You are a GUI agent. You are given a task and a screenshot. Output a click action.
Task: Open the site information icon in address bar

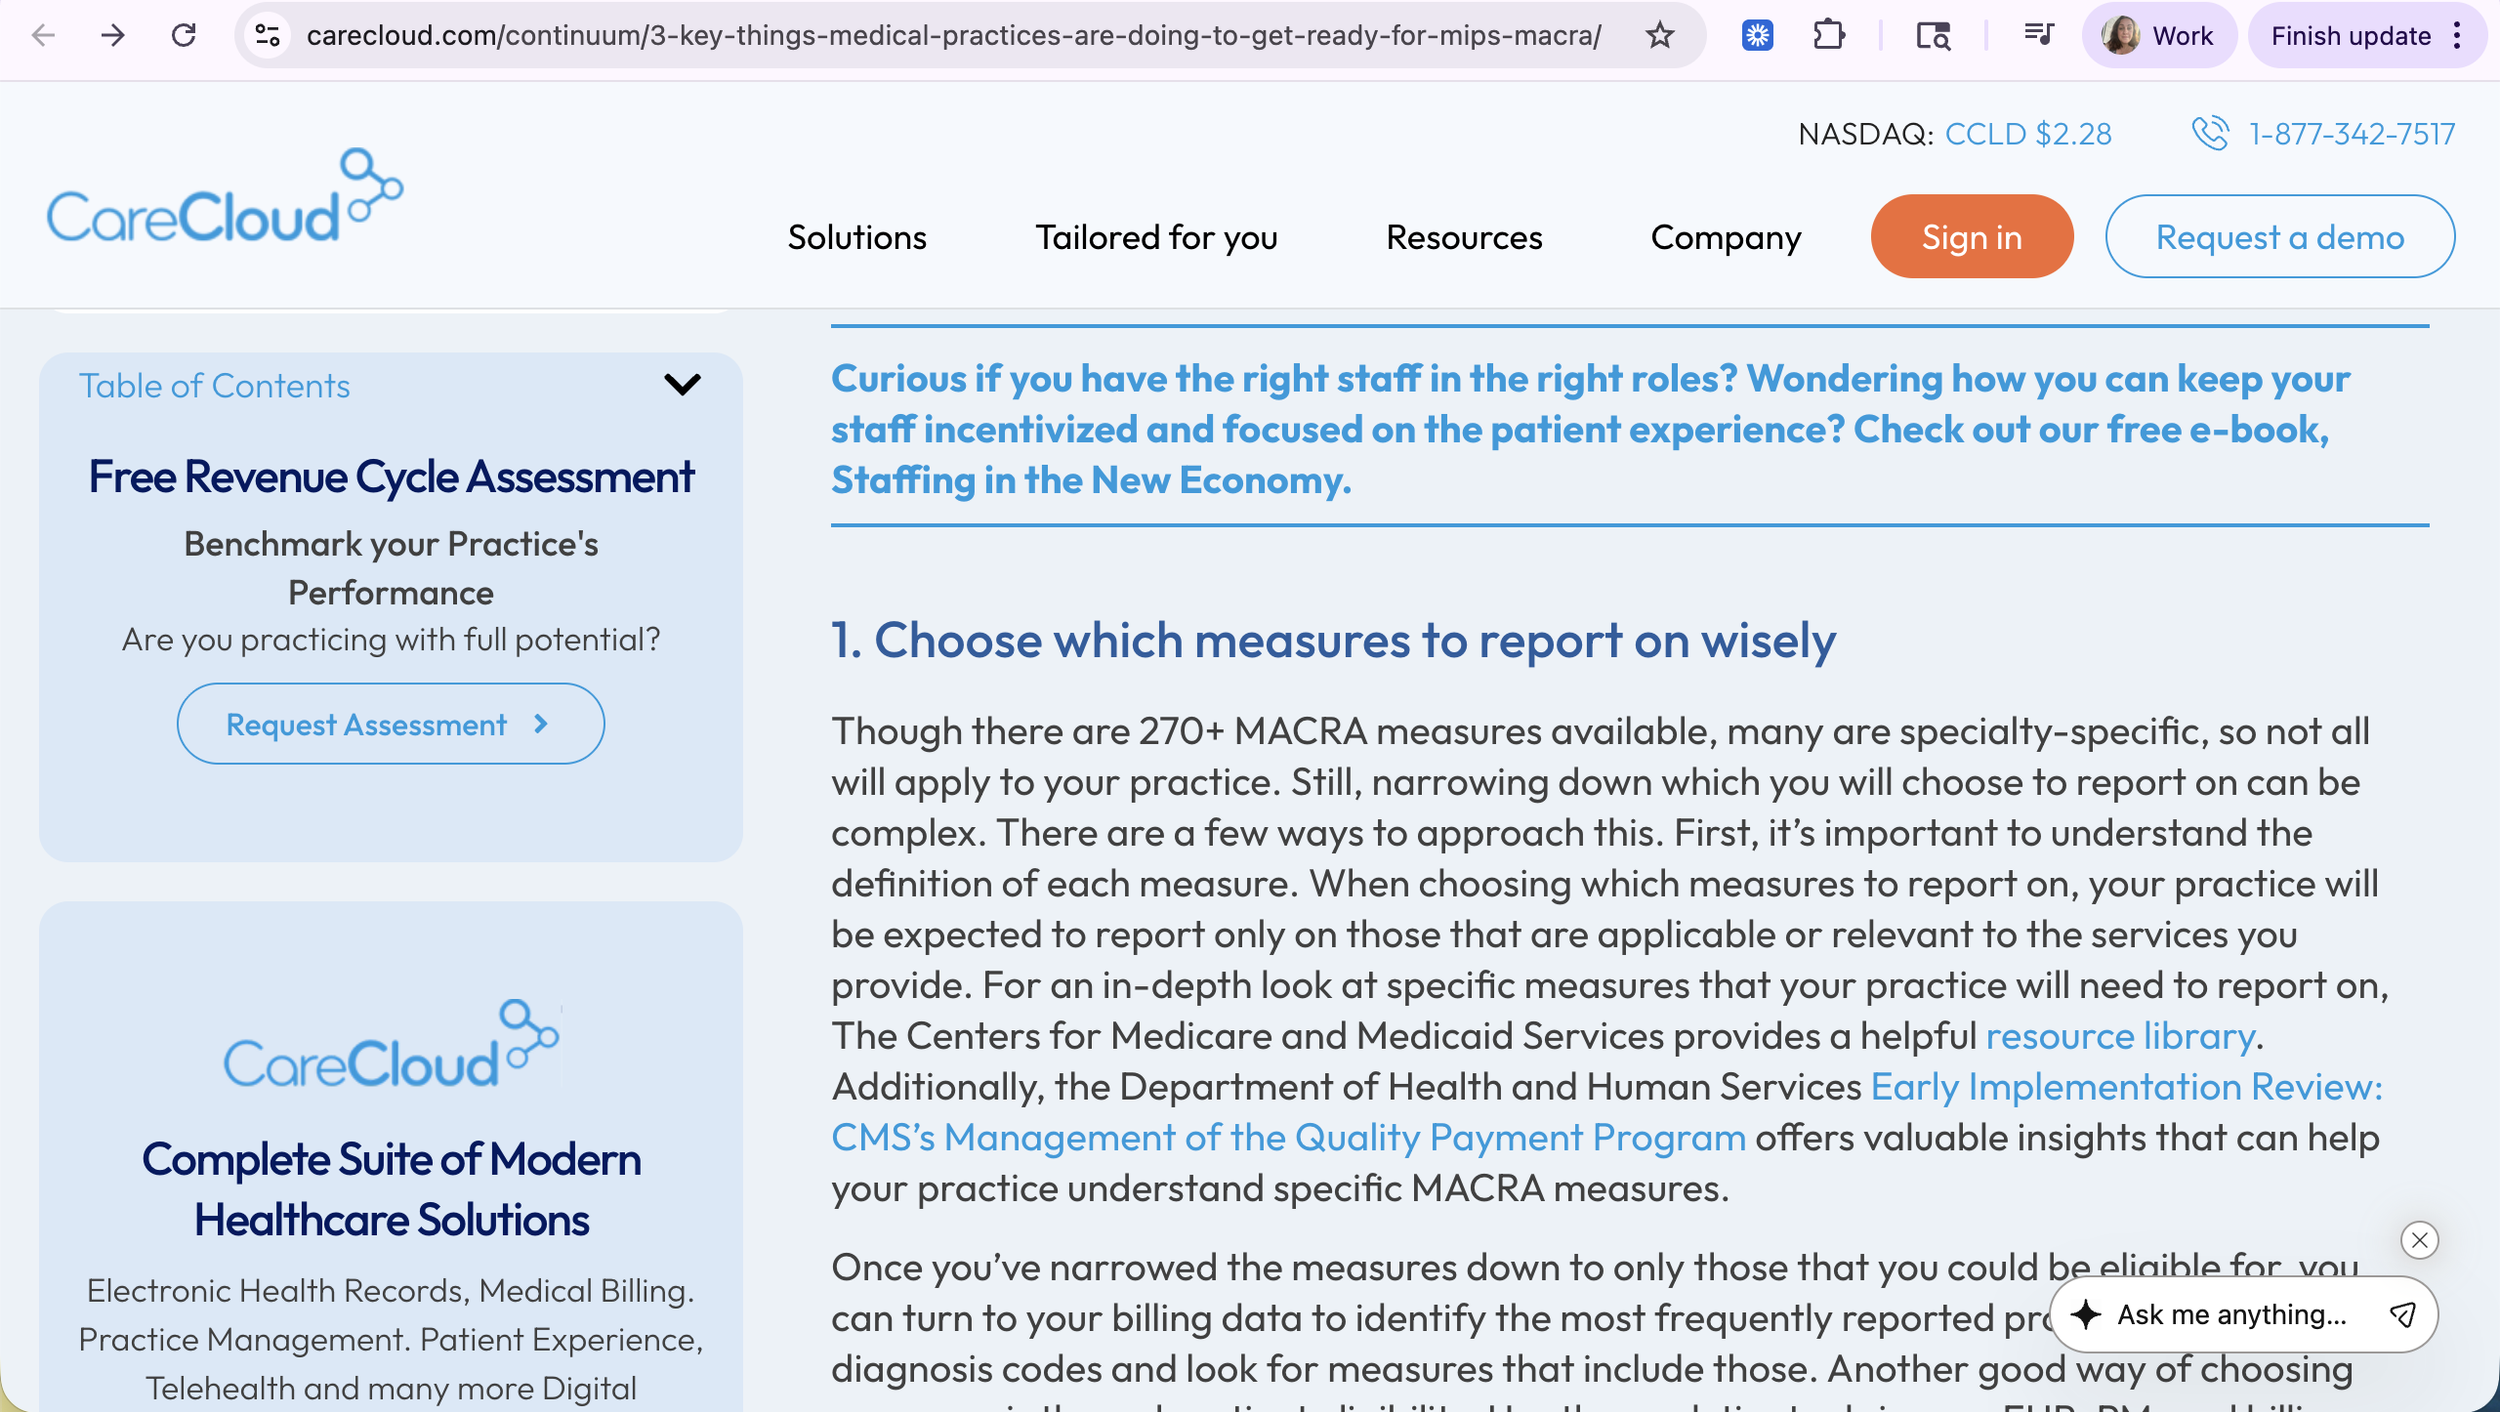267,36
